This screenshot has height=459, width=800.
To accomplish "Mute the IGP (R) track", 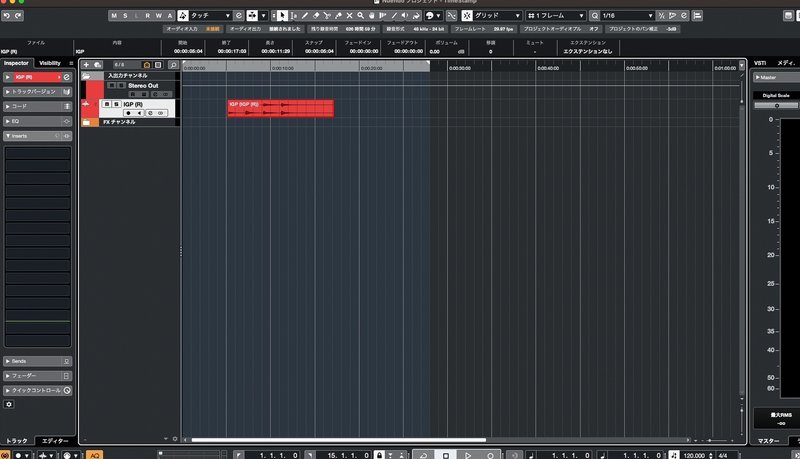I will 107,104.
